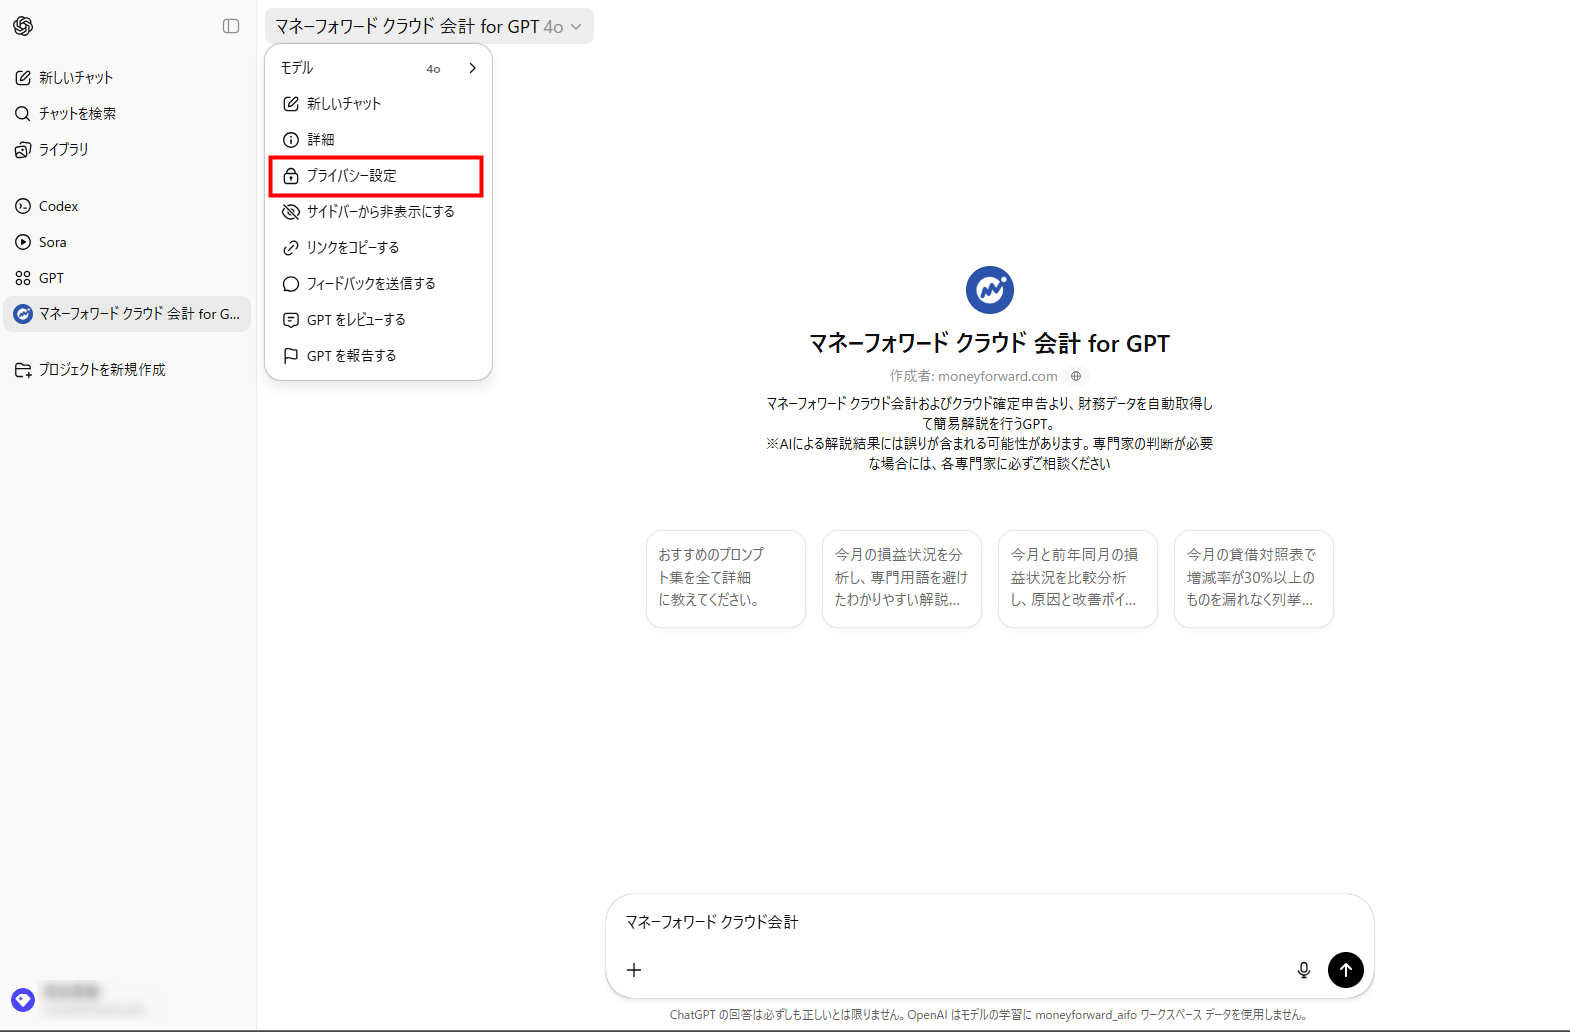Viewport: 1570px width, 1032px height.
Task: Click the ChatGPT logo icon
Action: tap(23, 26)
